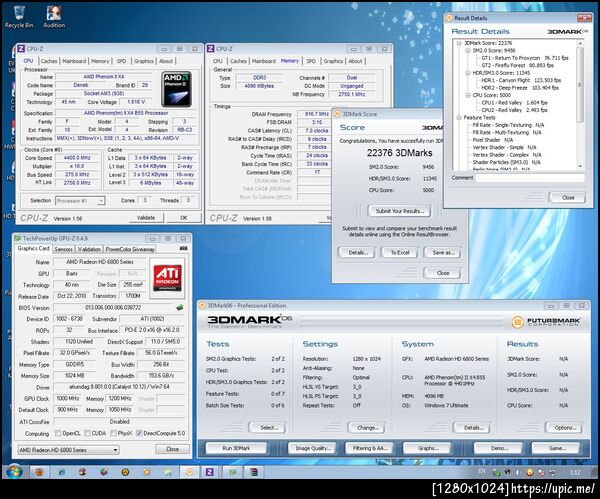Open the Validation tab in GPU-Z
The height and width of the screenshot is (499, 600).
(x=89, y=249)
